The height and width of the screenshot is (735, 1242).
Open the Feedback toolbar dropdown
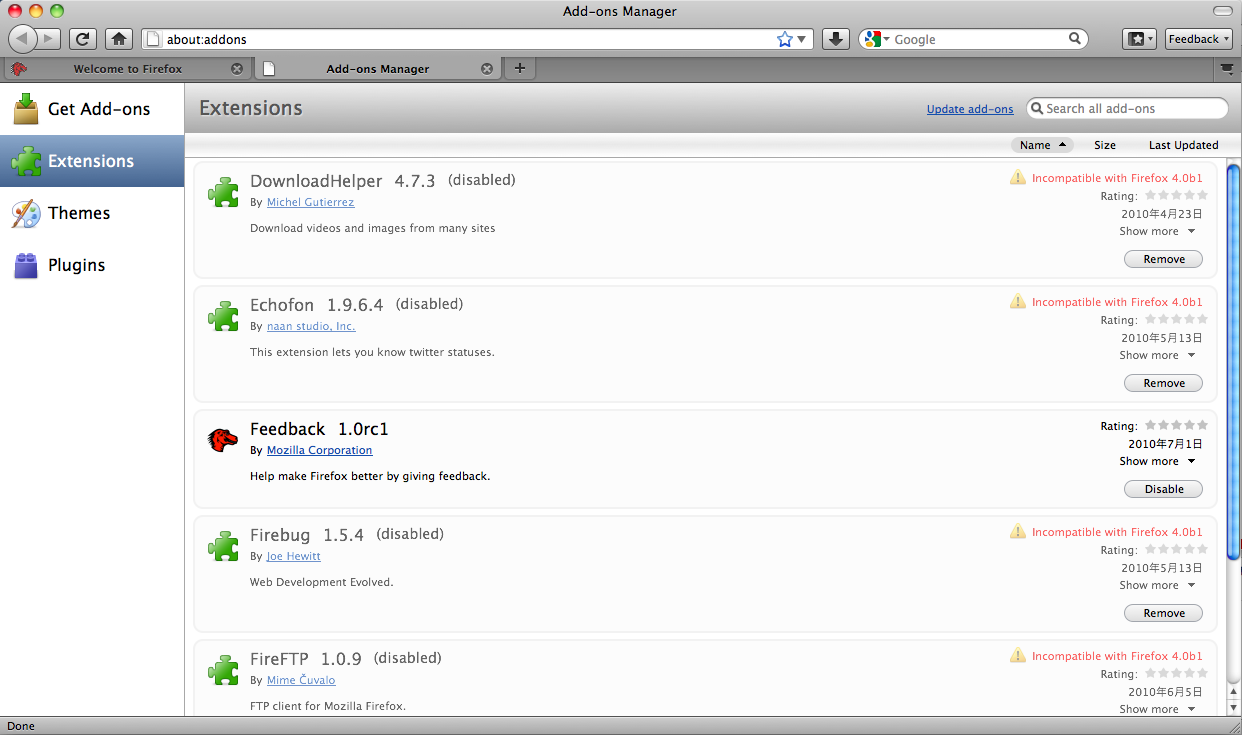click(x=1198, y=39)
